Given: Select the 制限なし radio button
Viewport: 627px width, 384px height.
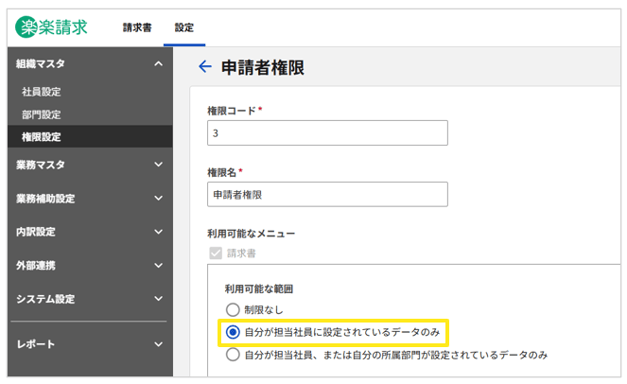Looking at the screenshot, I should coord(233,310).
